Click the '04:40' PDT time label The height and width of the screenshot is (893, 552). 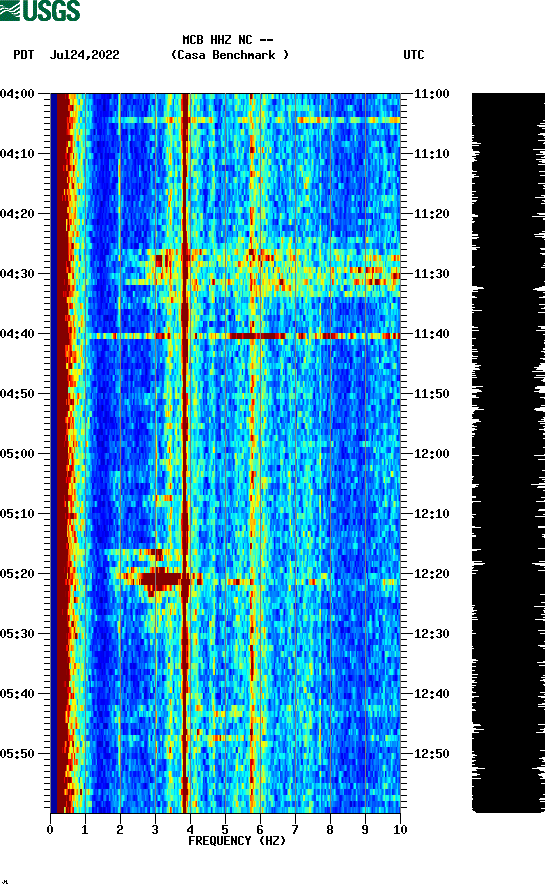pyautogui.click(x=17, y=334)
